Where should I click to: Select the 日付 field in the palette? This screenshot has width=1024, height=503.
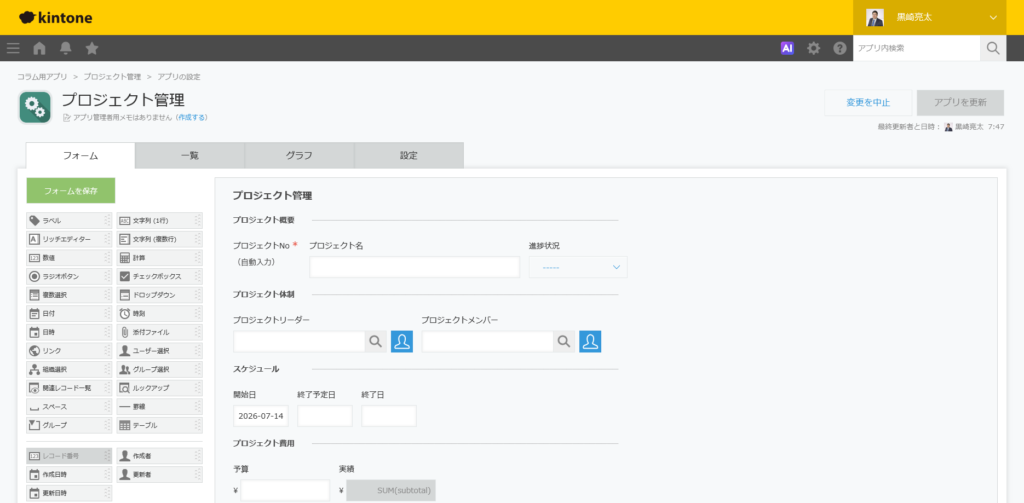(69, 314)
